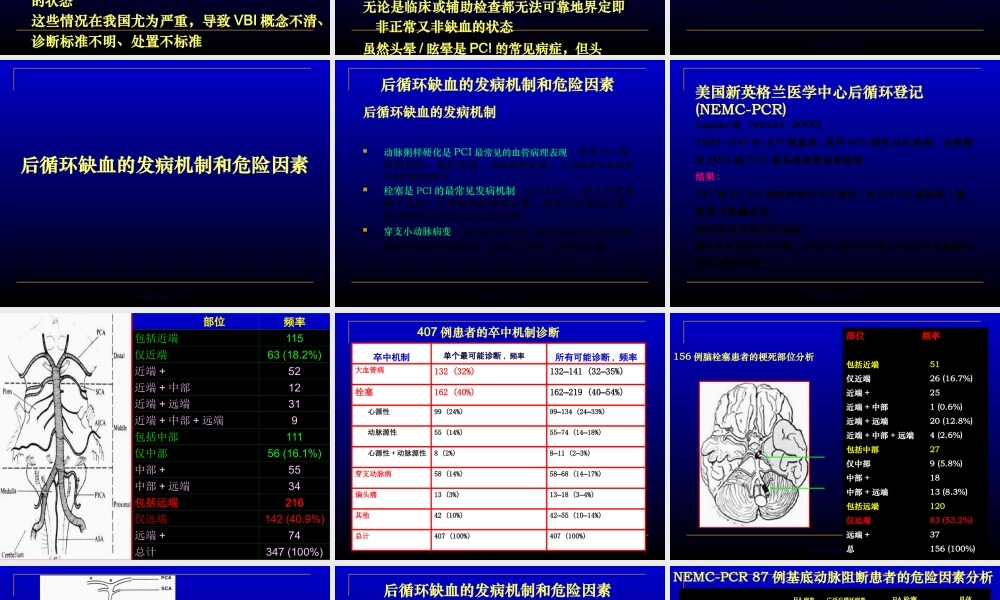Click the 156 例脑栓塞患者的梗死部位分析 heading
1000x600 pixels.
(745, 355)
